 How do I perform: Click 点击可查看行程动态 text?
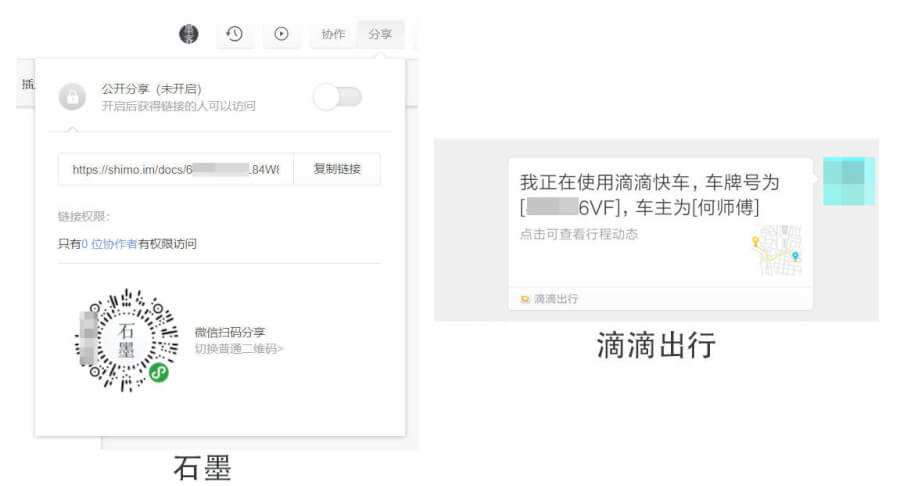[x=579, y=235]
